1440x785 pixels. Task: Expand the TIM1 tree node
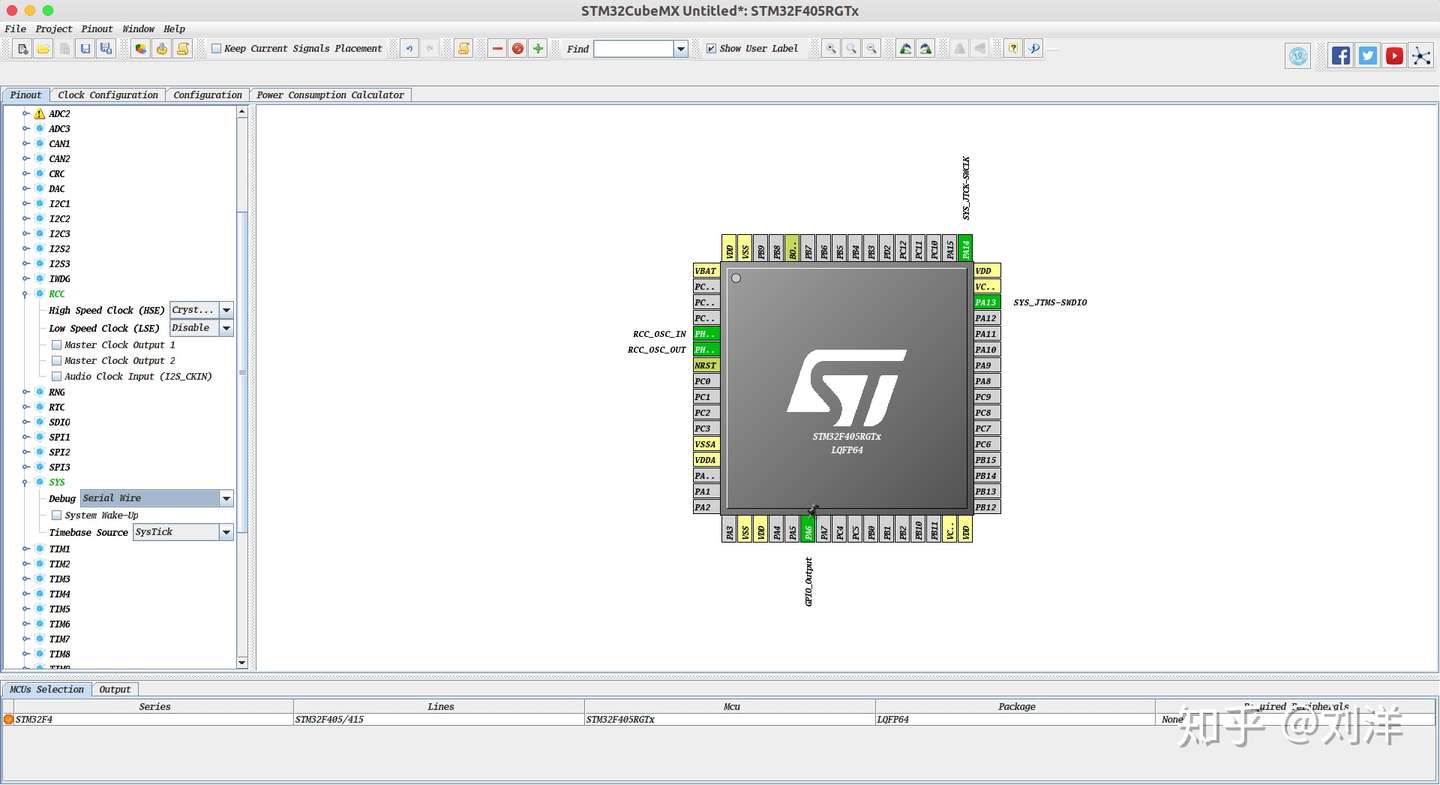click(27, 549)
